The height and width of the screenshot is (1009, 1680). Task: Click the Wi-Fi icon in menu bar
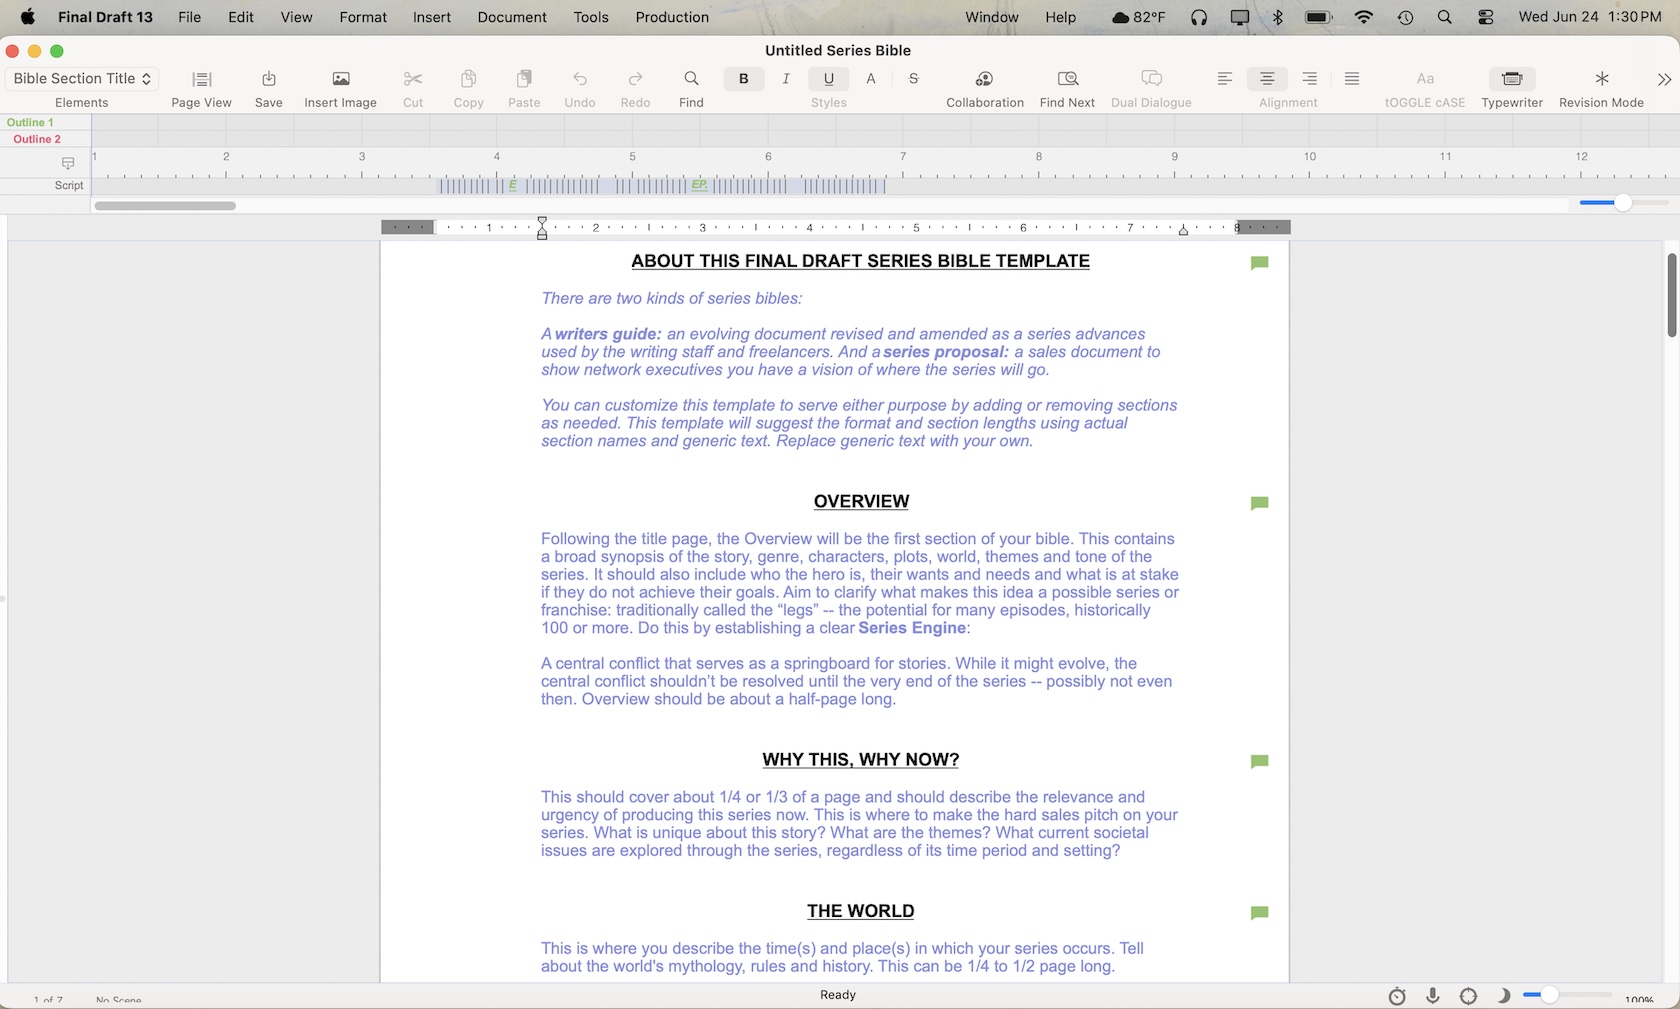(x=1364, y=17)
